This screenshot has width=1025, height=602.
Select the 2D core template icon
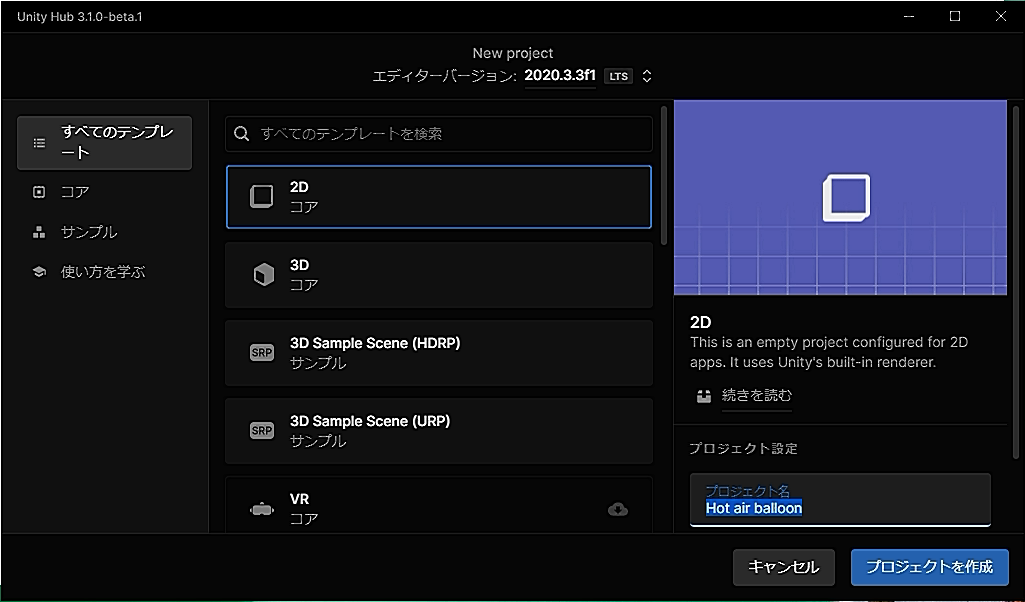click(x=261, y=194)
